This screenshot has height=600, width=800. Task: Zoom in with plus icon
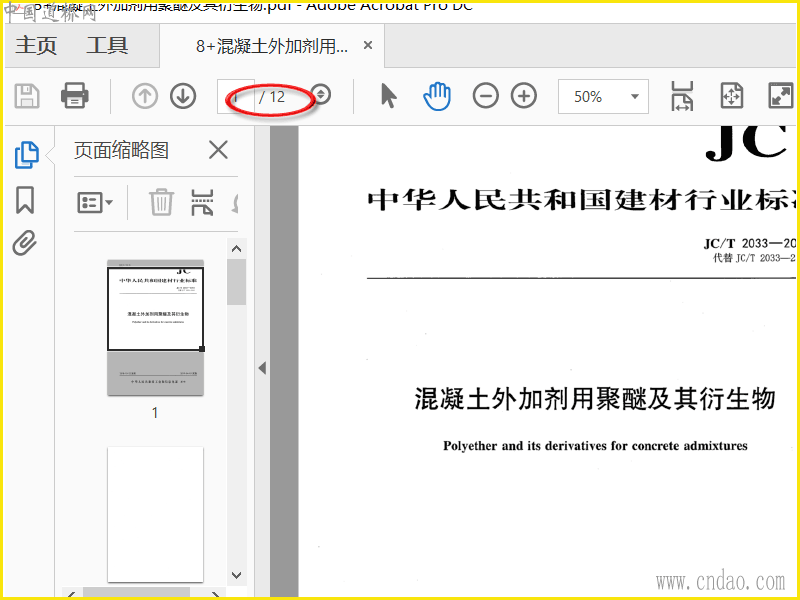(524, 96)
